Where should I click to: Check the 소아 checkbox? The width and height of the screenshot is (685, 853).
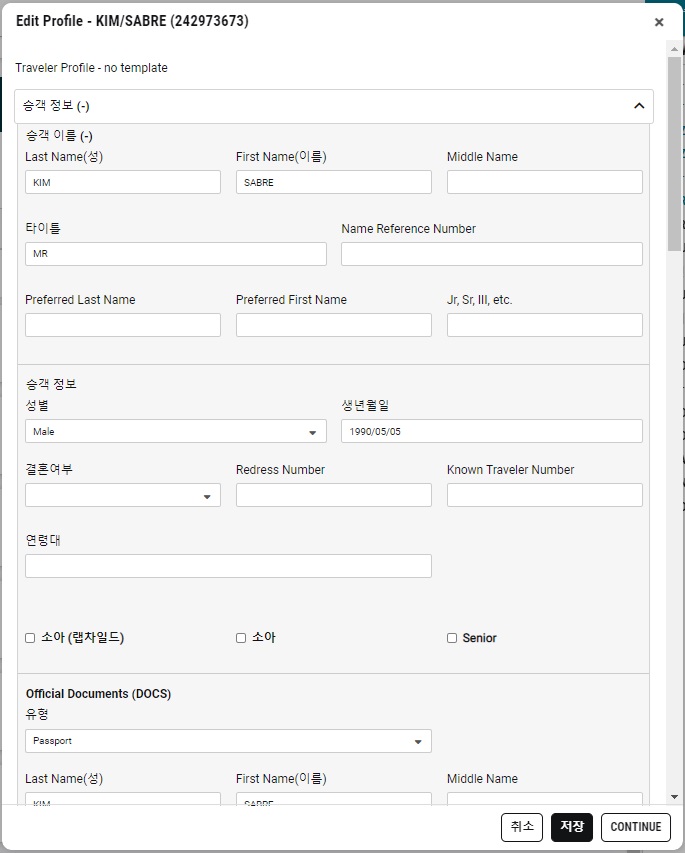[x=241, y=638]
